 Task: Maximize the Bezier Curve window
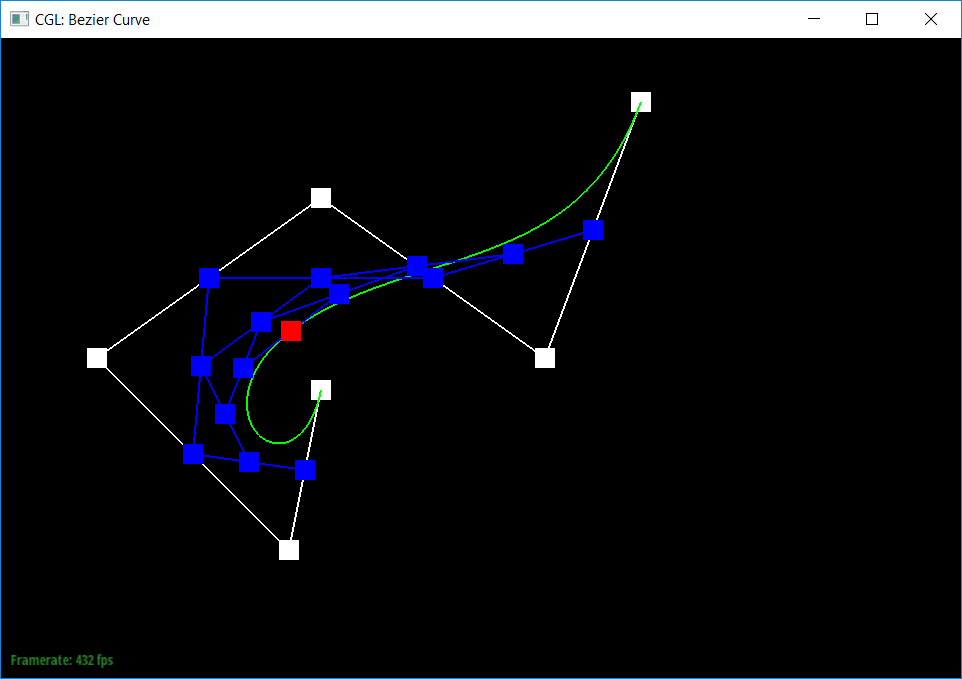click(872, 19)
